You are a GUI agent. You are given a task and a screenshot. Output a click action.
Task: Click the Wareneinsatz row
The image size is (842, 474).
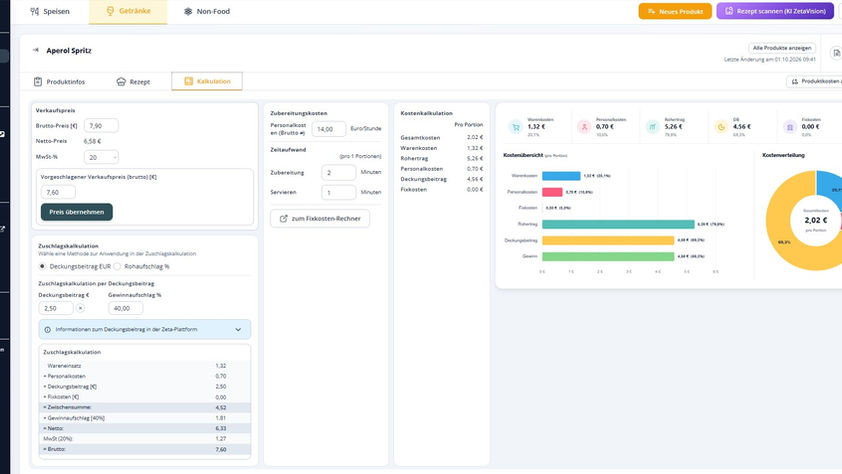pos(144,366)
